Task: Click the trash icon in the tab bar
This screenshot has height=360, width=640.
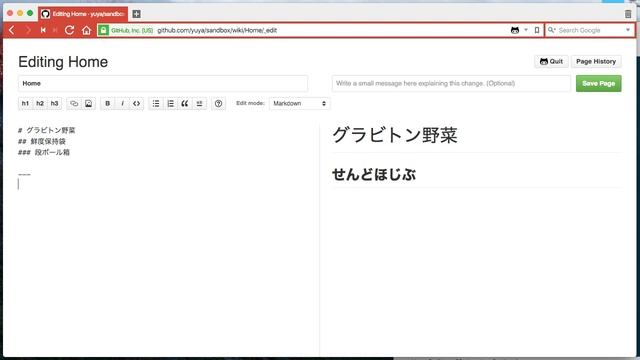Action: point(628,14)
